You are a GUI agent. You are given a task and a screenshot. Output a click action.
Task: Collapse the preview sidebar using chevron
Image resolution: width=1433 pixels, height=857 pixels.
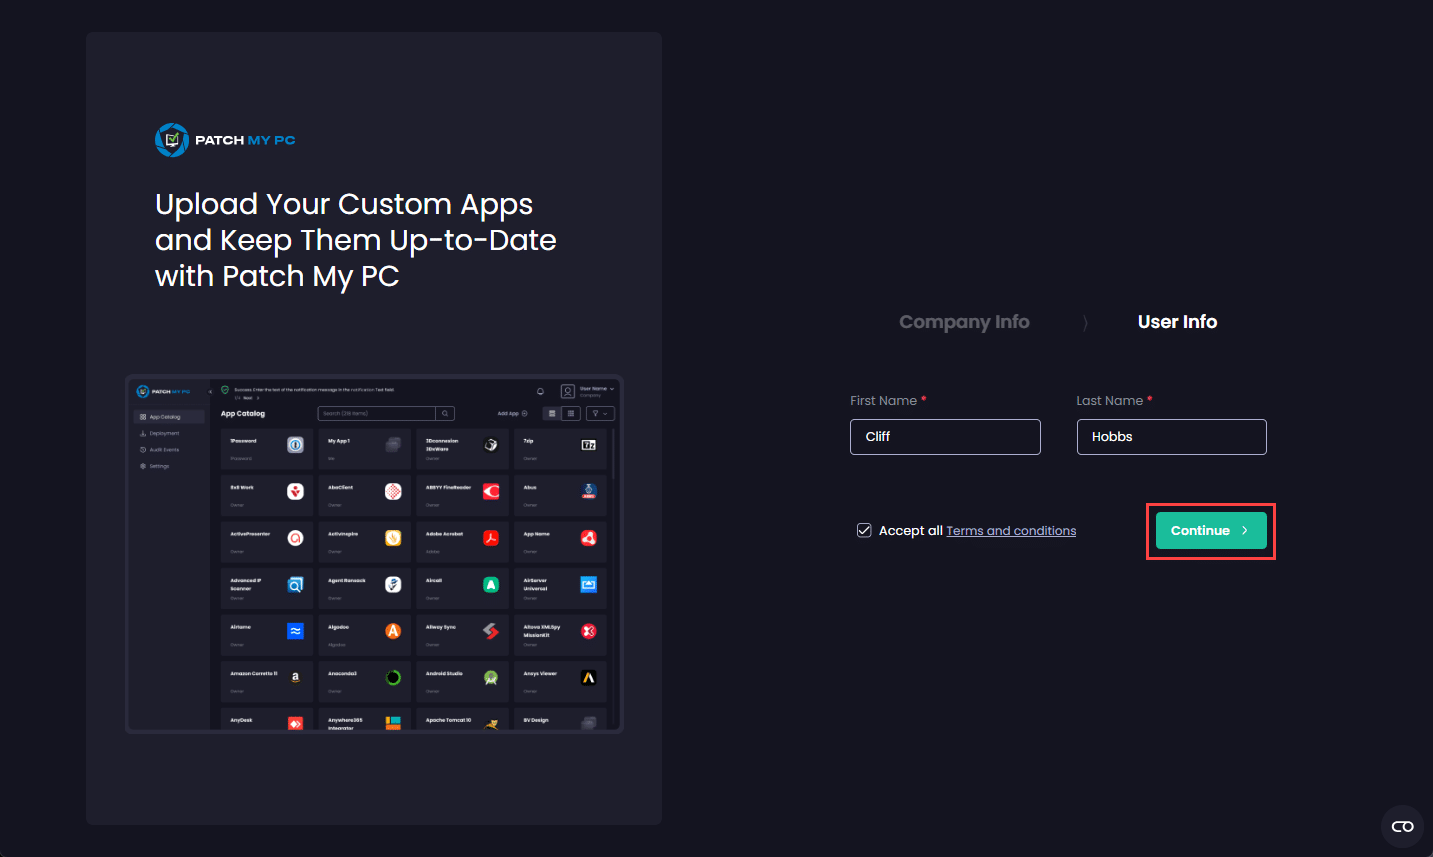210,392
